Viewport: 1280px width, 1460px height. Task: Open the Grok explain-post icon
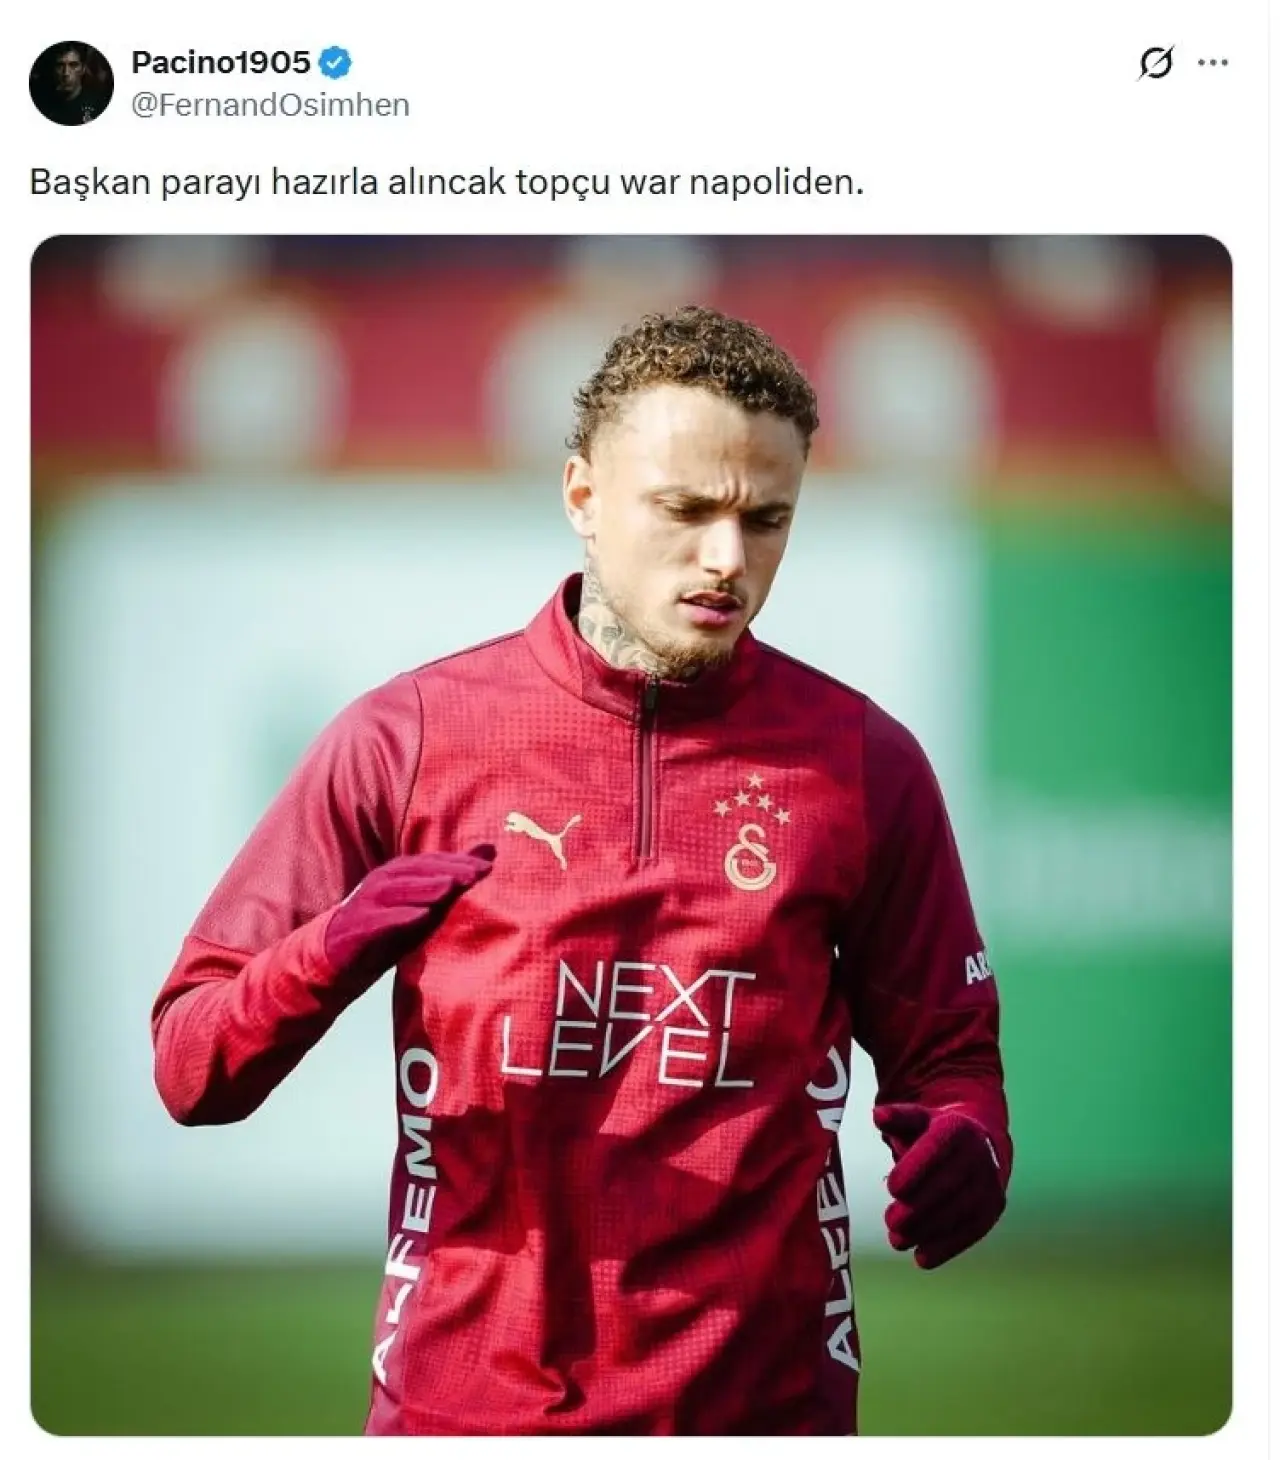pos(1155,64)
